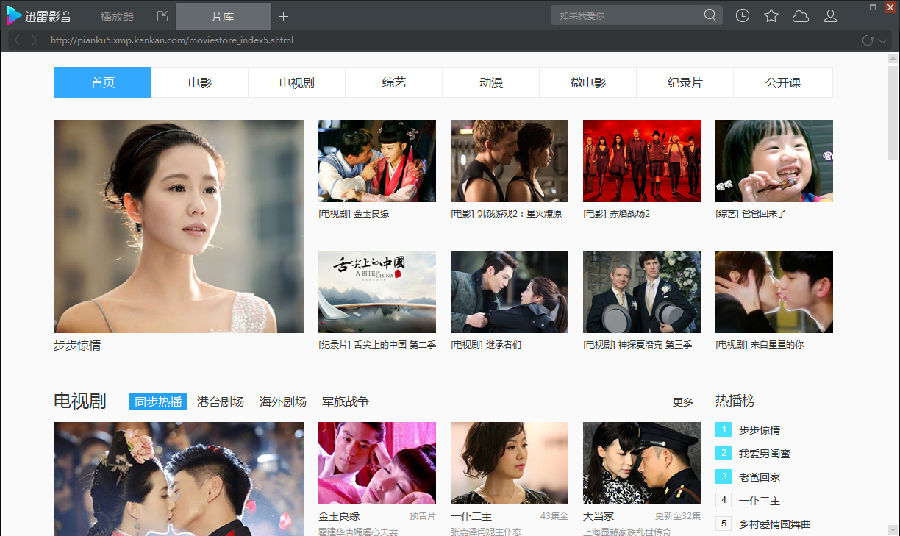Click the browser forward arrow
This screenshot has height=536, width=900.
point(33,40)
